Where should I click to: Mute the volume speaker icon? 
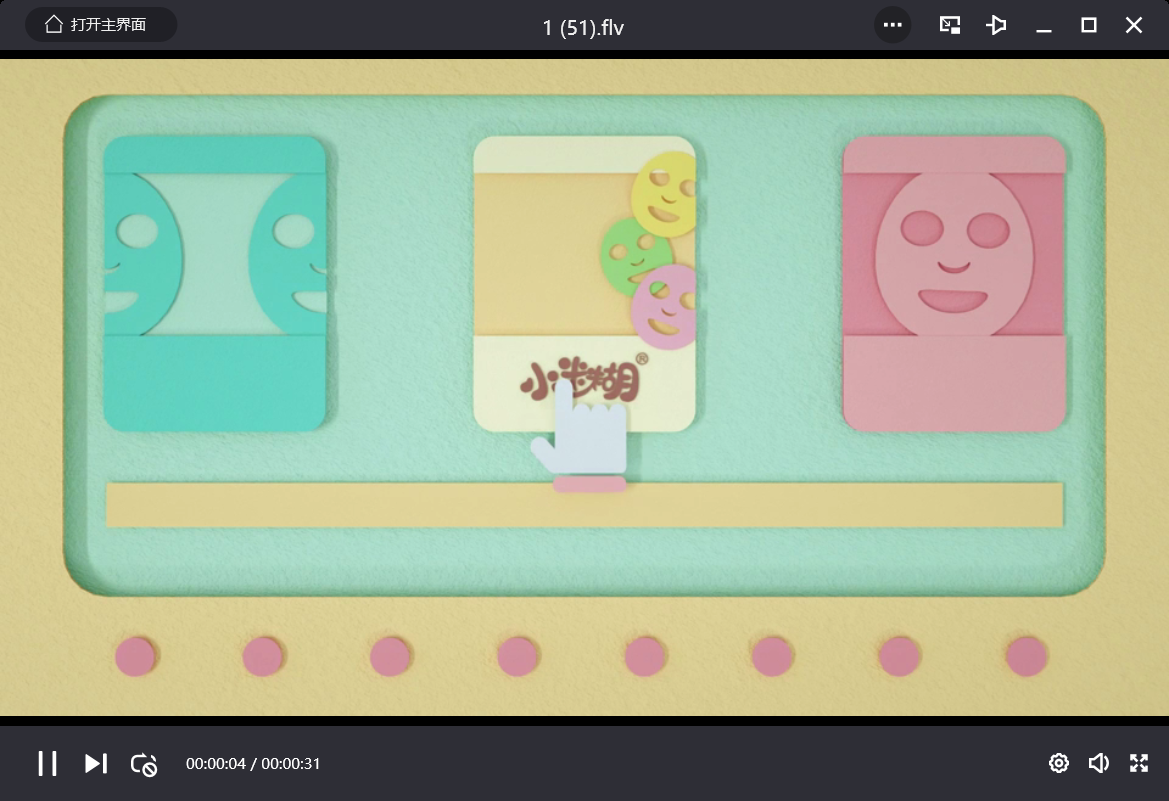click(x=1098, y=763)
